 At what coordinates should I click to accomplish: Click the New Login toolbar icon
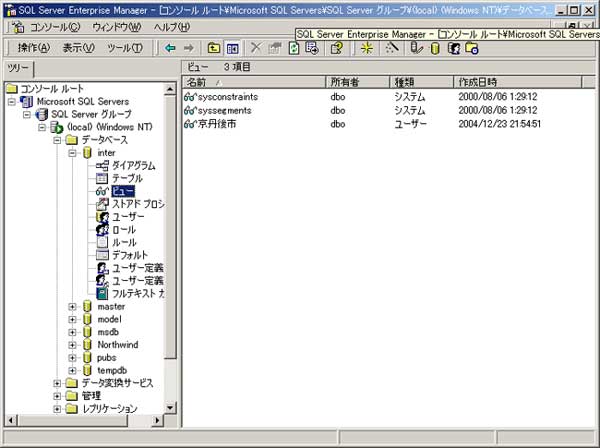coord(453,48)
